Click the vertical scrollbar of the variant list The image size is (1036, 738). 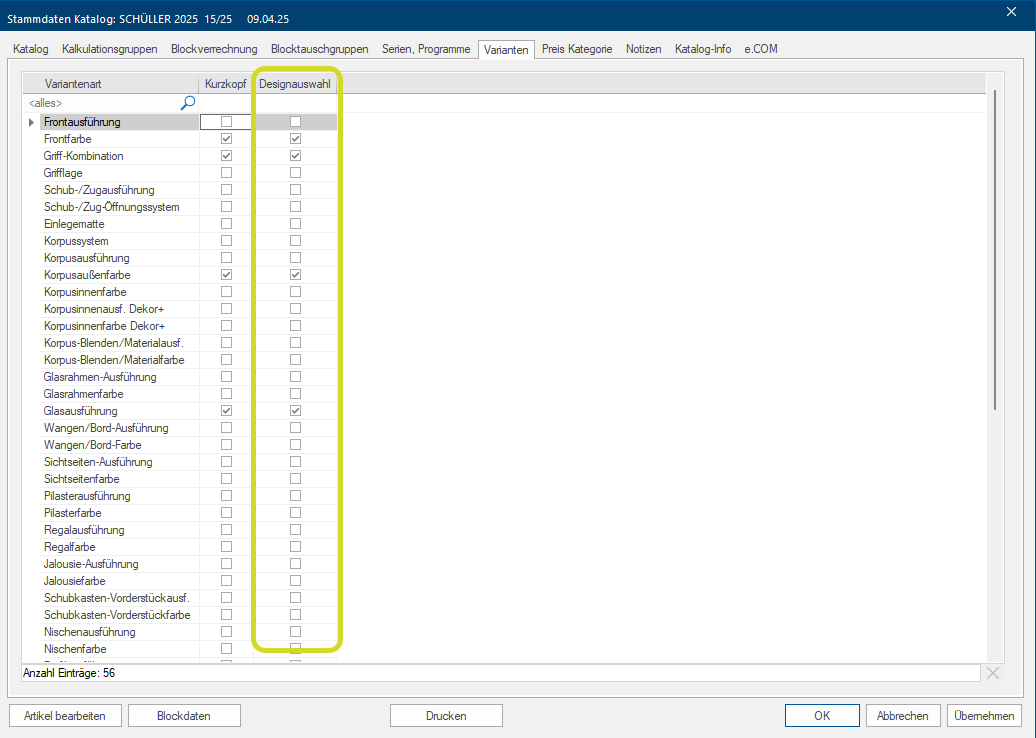994,250
